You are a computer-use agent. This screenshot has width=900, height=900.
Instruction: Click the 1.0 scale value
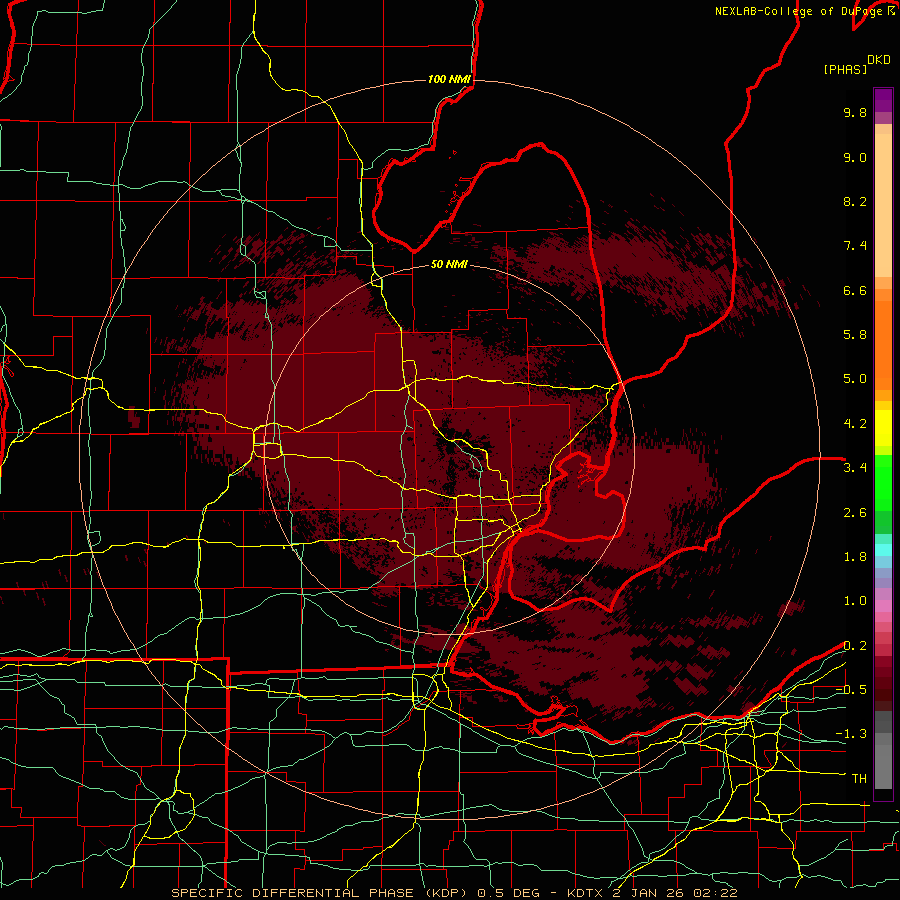tap(855, 601)
